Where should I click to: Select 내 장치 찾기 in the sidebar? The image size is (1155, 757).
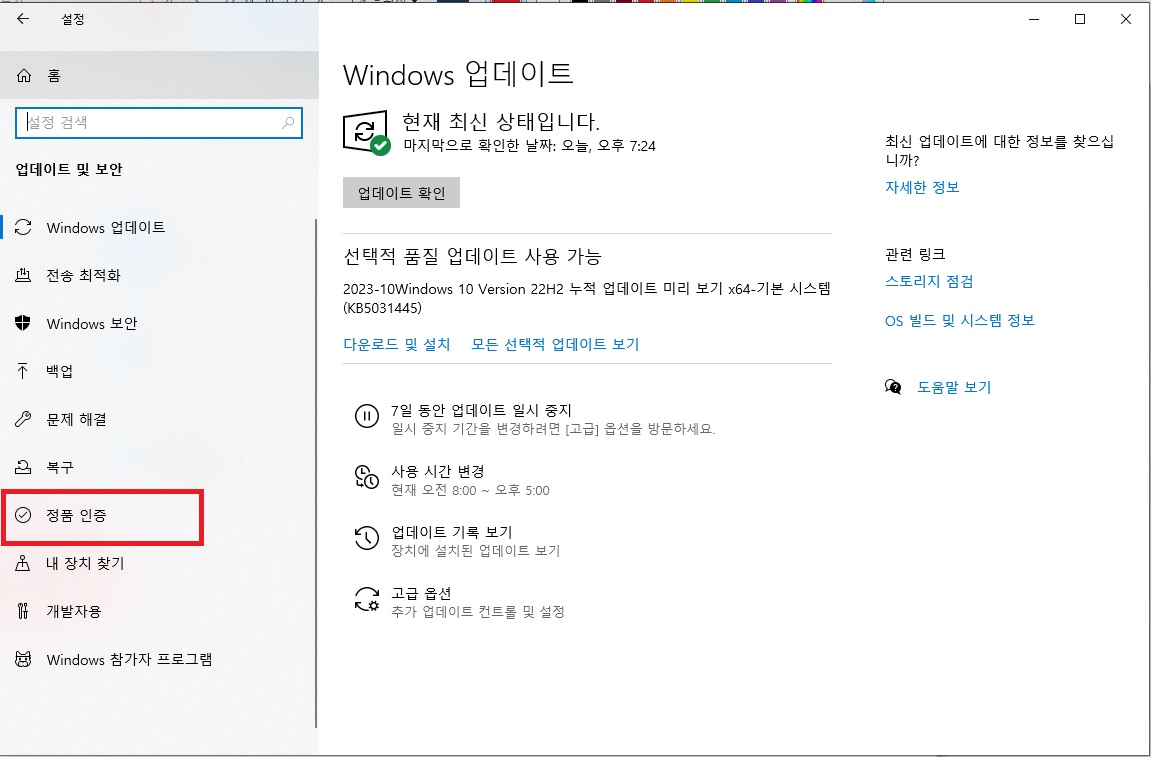click(x=158, y=563)
